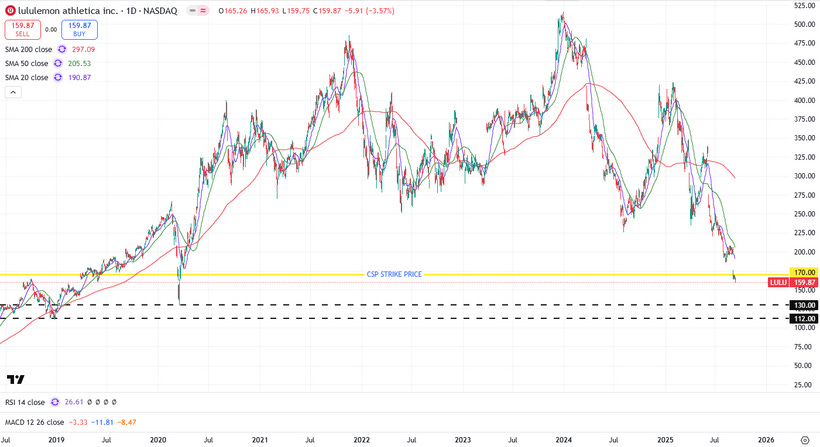Image resolution: width=820 pixels, height=447 pixels.
Task: Click the MACD value -11.81
Action: 102,422
